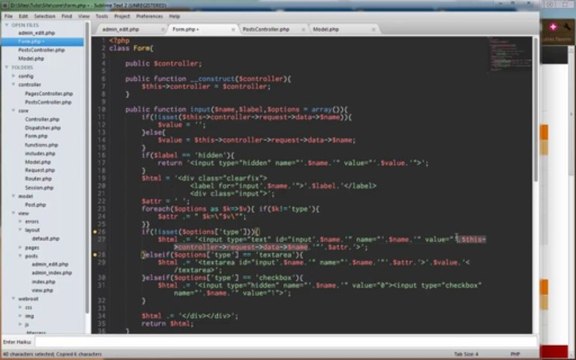Click the Enter Haiku input field
This screenshot has width=576, height=360.
tap(286, 342)
